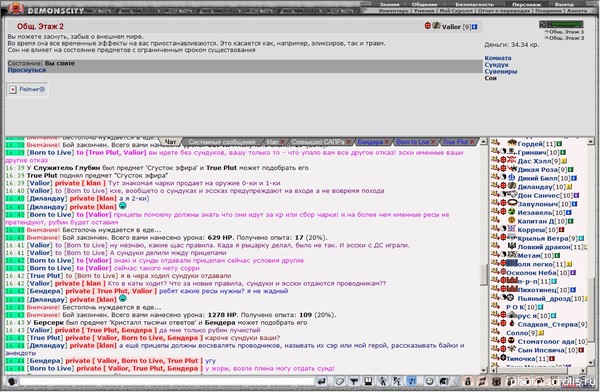
Task: Click the funnel filter icon in chat toolbar
Action: click(x=354, y=381)
